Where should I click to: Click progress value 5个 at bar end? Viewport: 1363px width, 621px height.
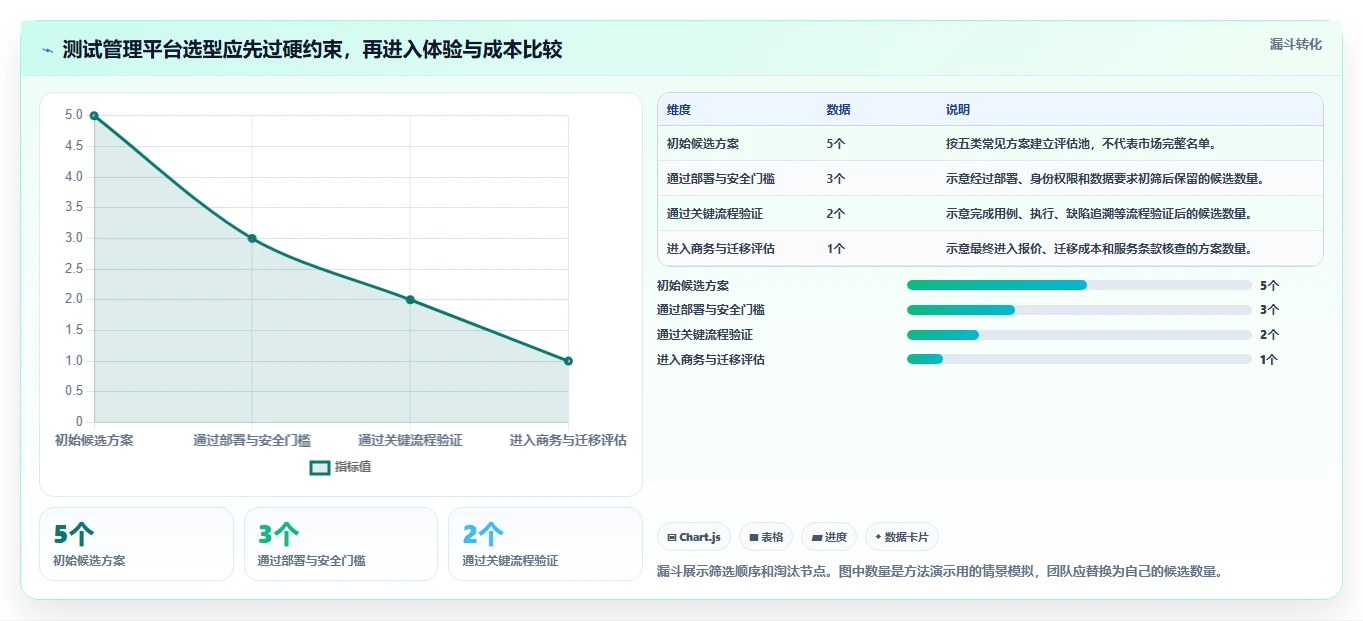pyautogui.click(x=1269, y=285)
